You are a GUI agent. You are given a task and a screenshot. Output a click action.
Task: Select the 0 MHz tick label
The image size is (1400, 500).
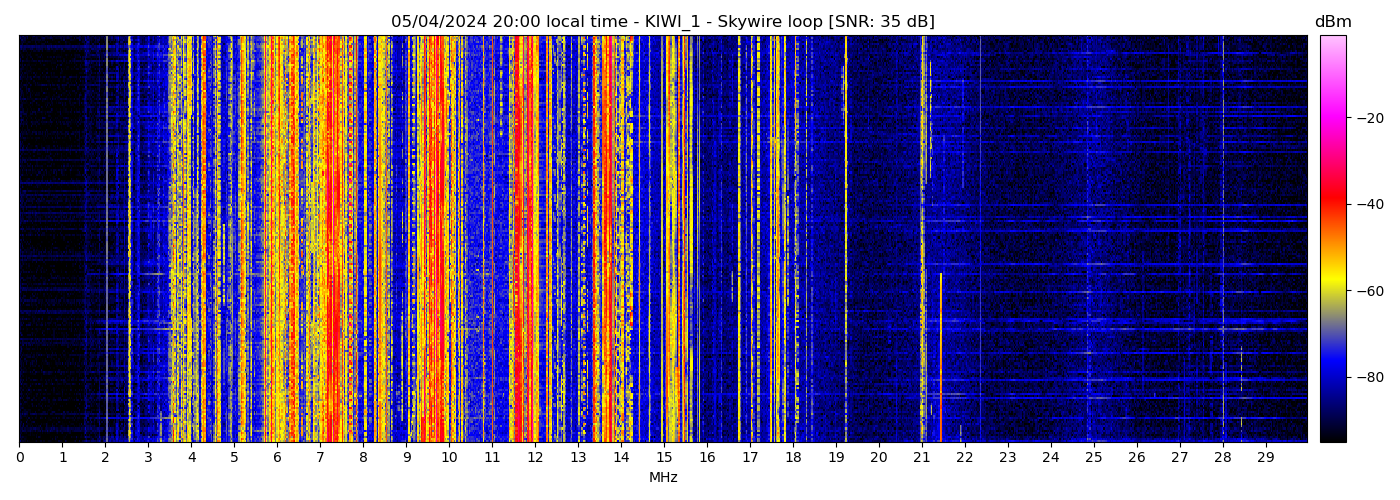(19, 458)
